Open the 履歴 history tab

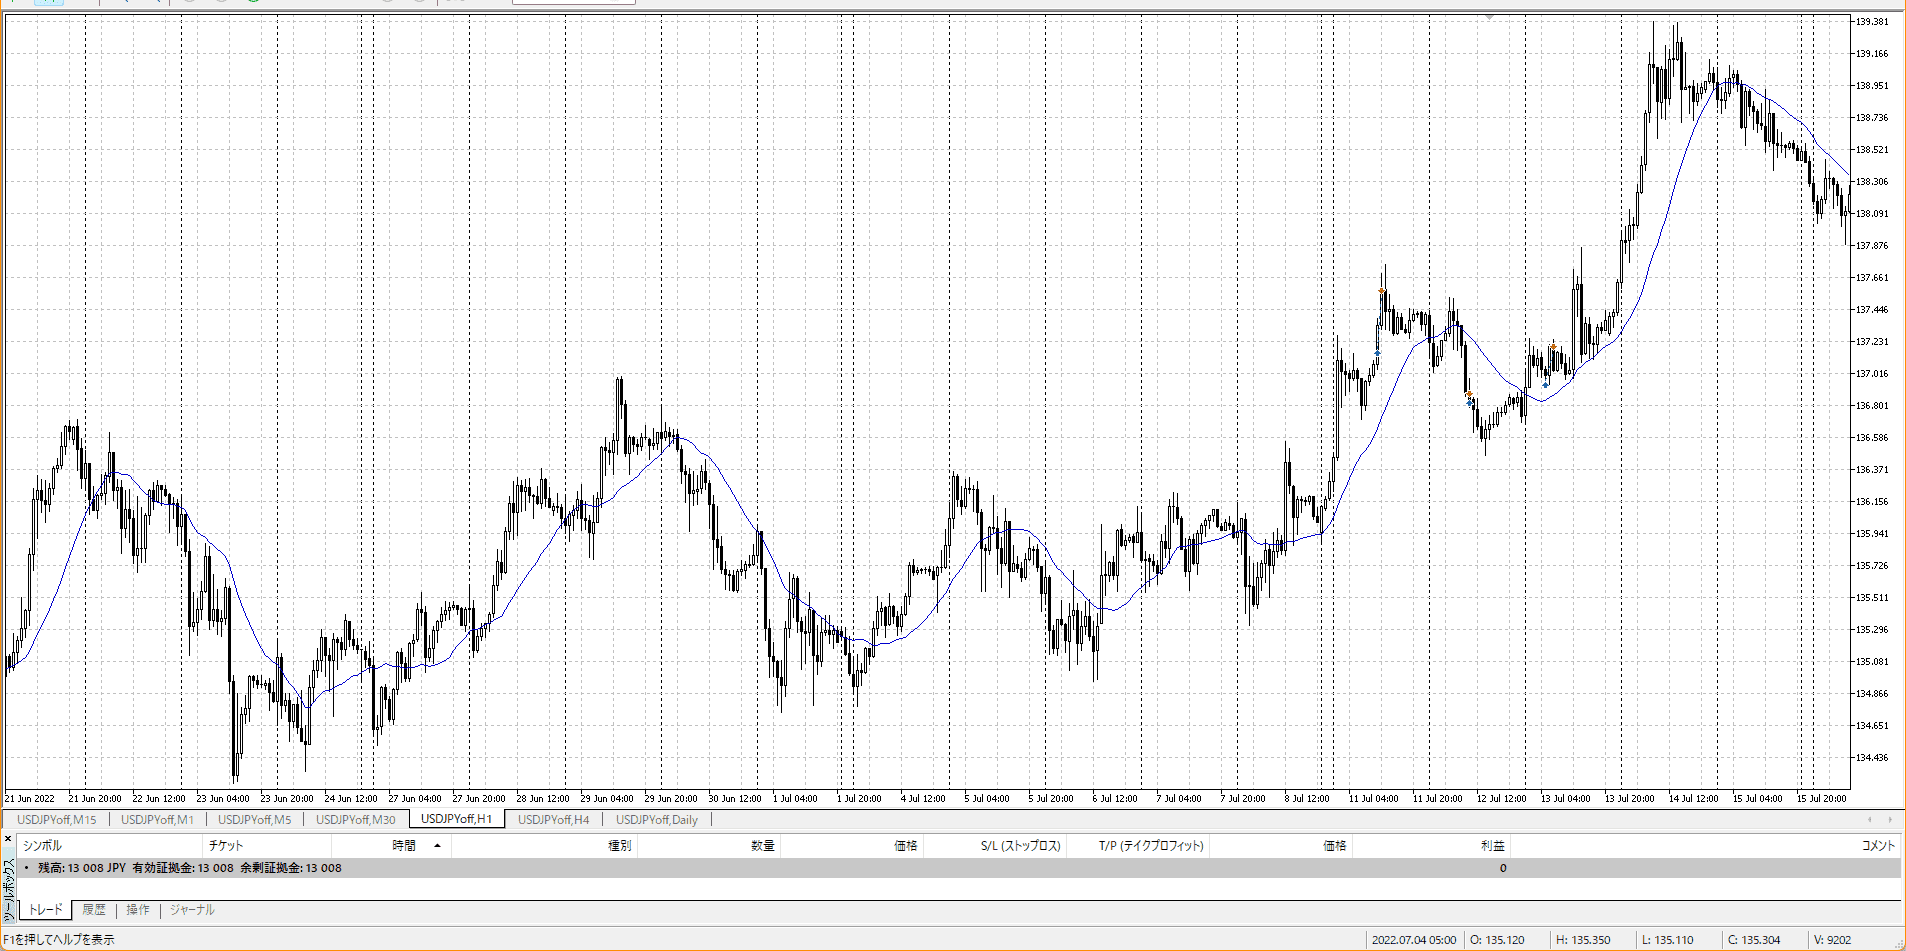click(94, 910)
